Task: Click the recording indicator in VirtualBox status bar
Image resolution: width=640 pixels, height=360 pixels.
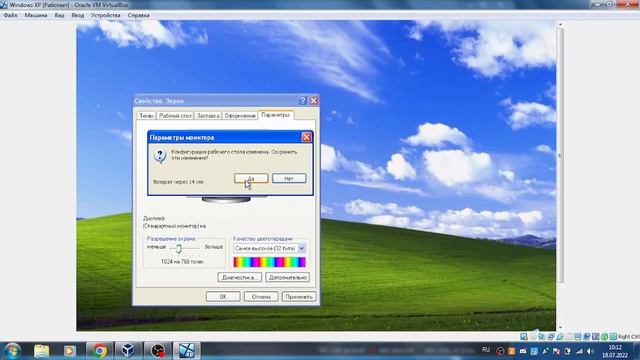Action: [x=587, y=337]
